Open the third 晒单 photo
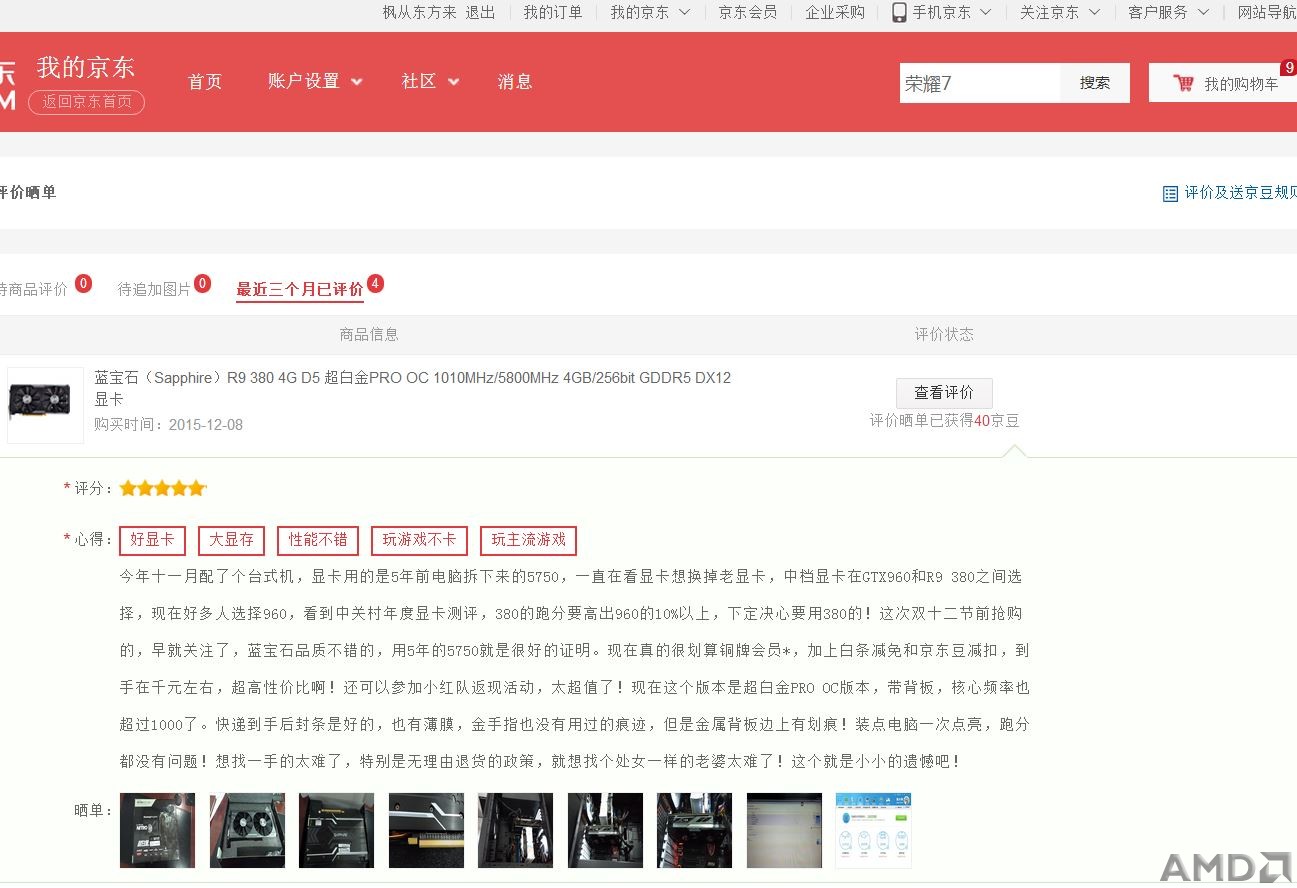Screen dimensions: 1297x888 tap(336, 830)
